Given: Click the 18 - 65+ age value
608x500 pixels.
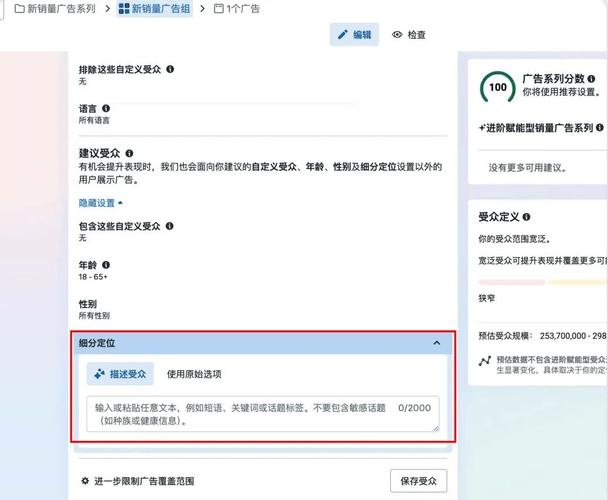Looking at the screenshot, I should tap(93, 277).
